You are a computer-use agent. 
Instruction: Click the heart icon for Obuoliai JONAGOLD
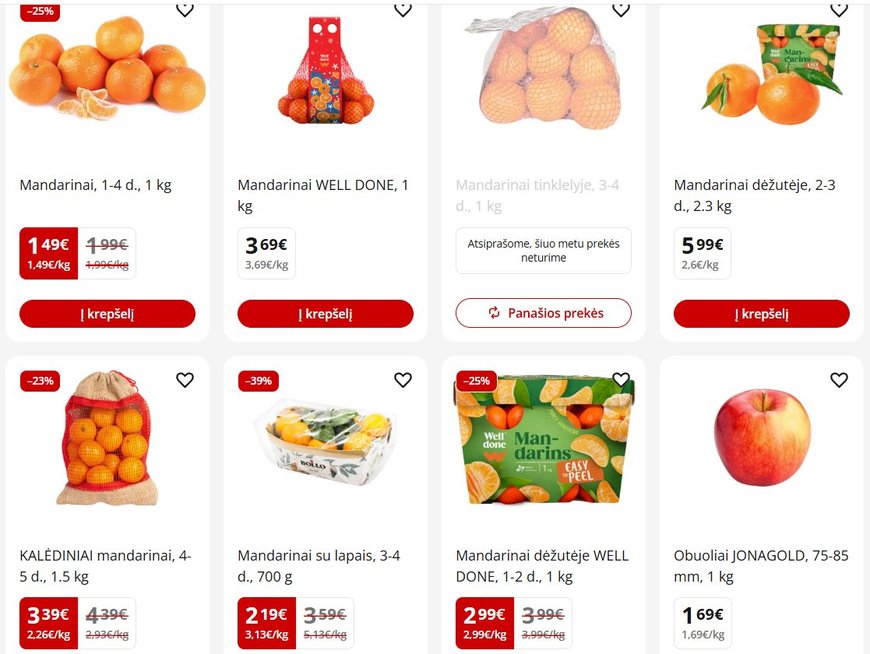coord(838,380)
